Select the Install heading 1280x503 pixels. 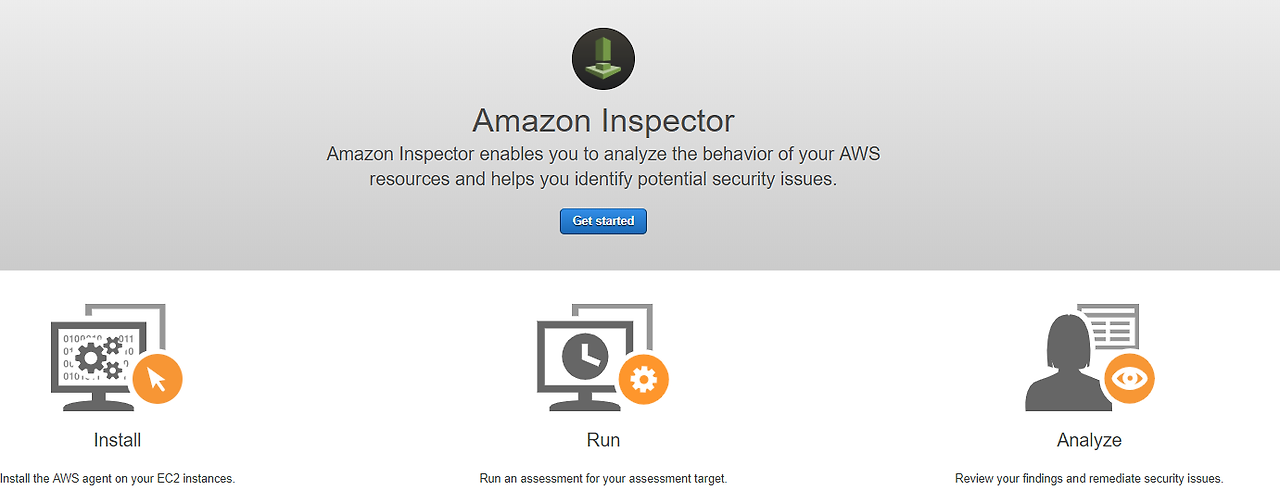pyautogui.click(x=117, y=440)
